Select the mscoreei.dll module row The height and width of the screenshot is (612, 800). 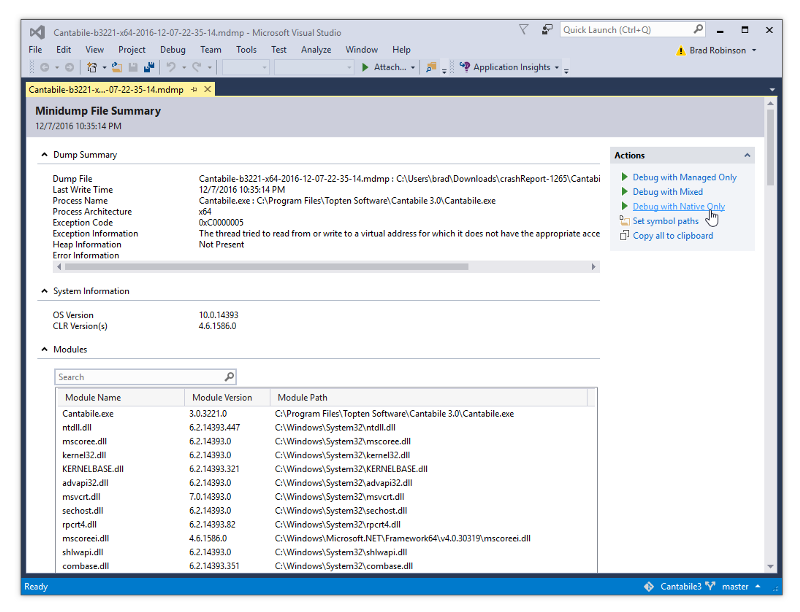click(326, 538)
